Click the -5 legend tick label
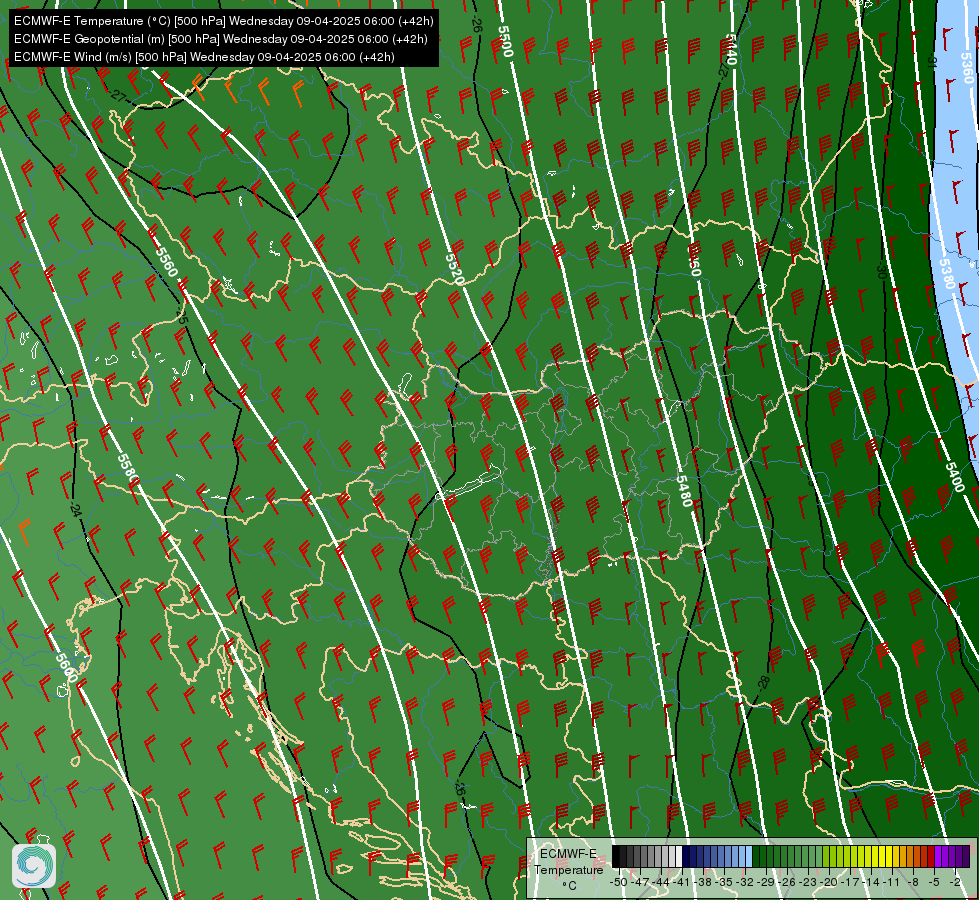979x900 pixels. (934, 883)
